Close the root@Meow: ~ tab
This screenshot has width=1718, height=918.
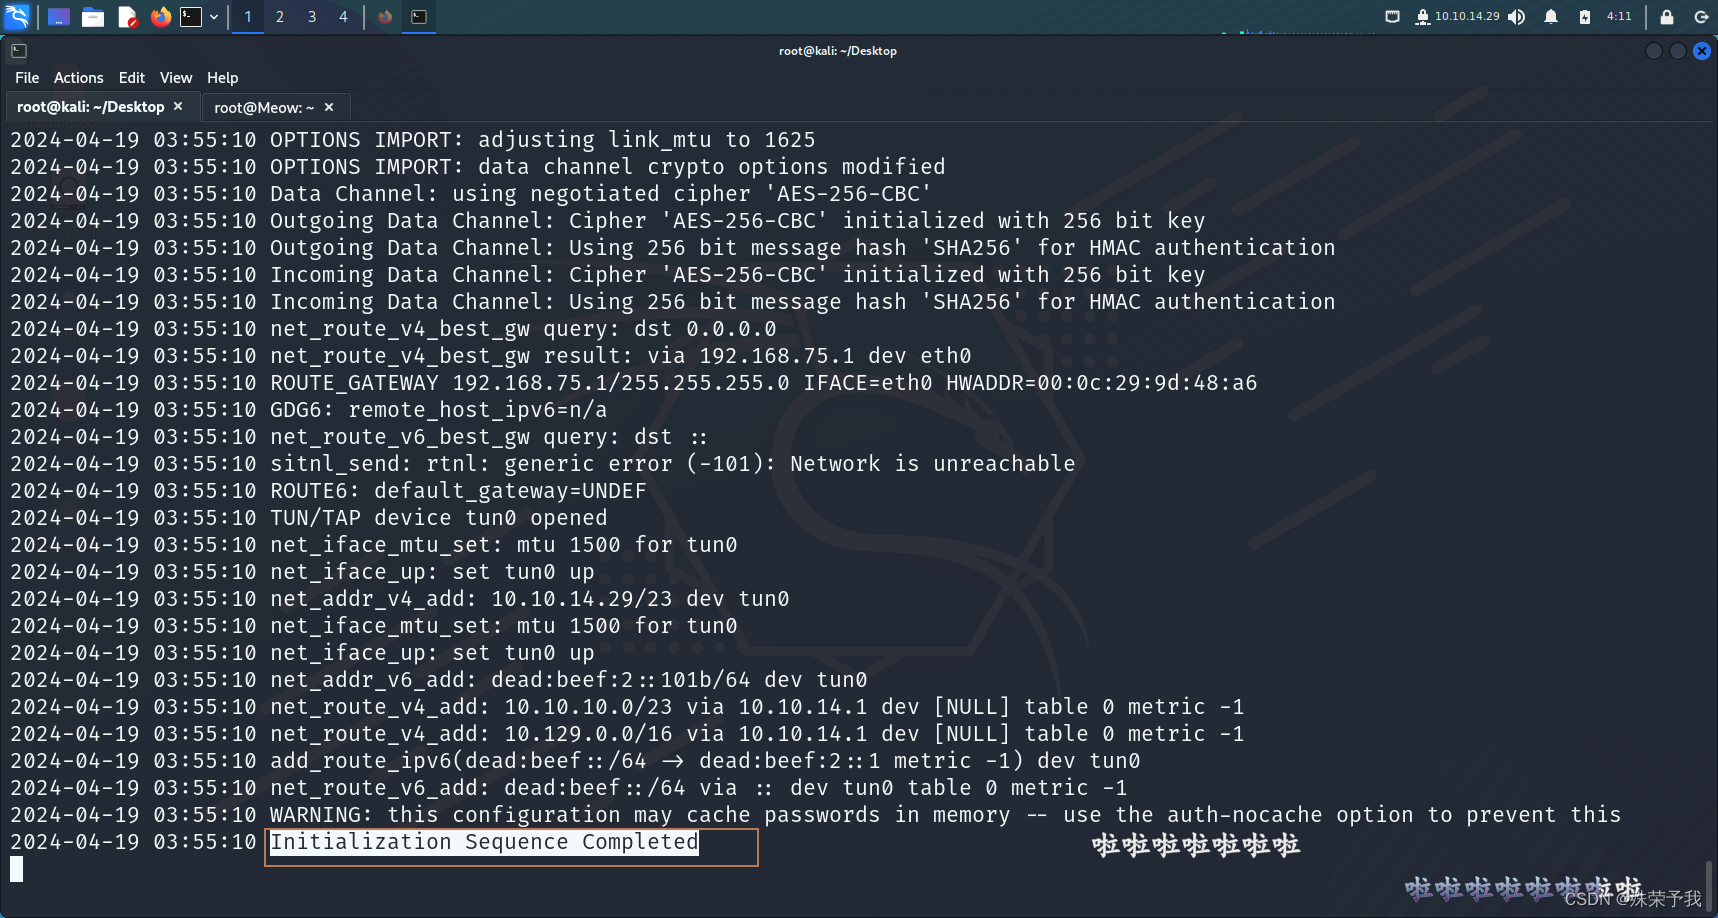[329, 107]
